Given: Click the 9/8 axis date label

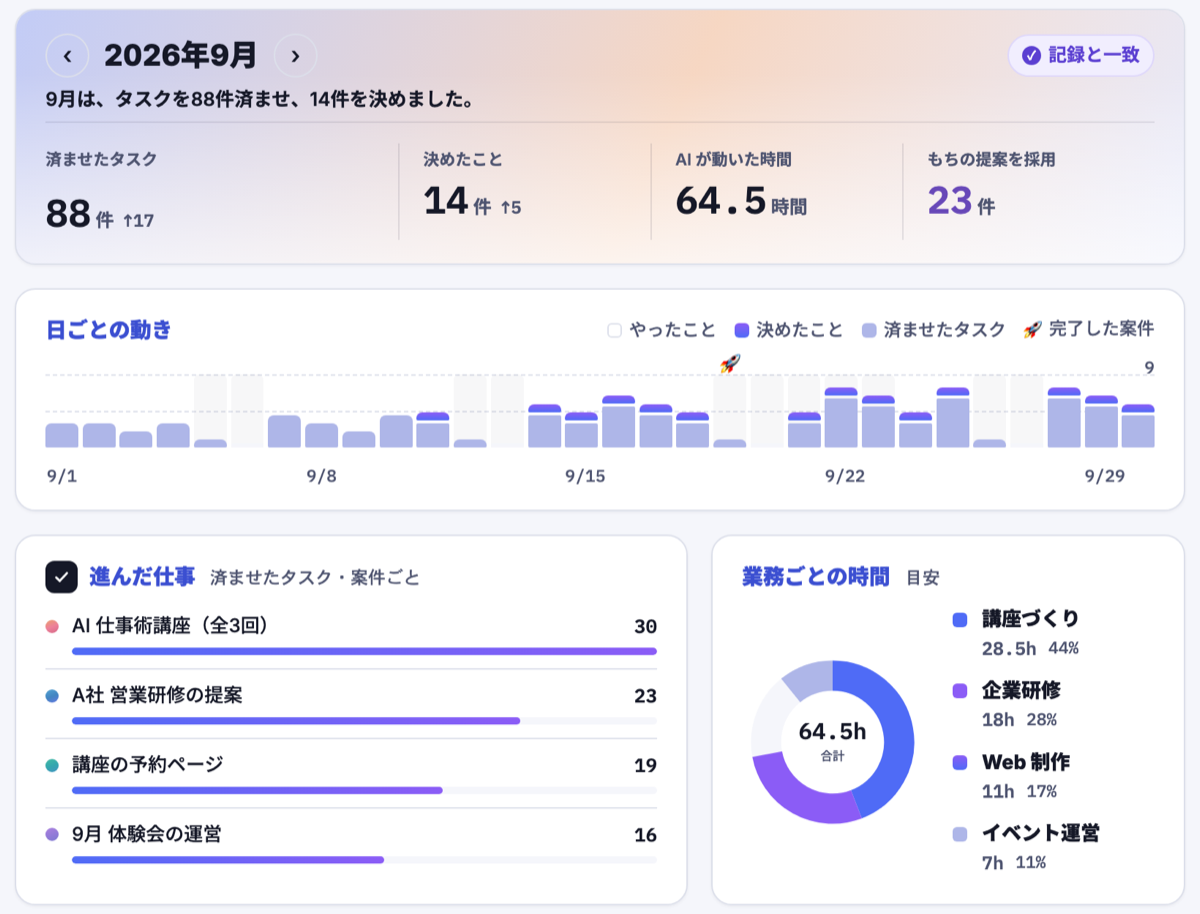Looking at the screenshot, I should 321,476.
